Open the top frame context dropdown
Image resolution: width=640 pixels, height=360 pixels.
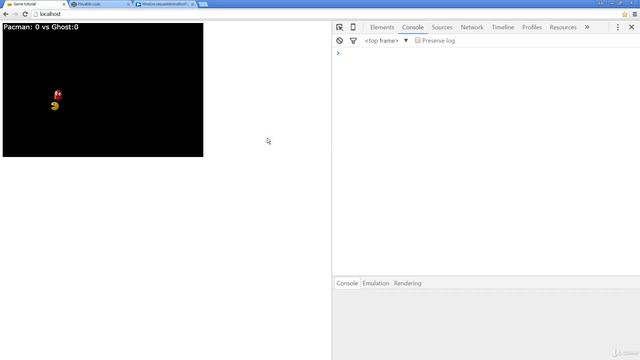point(386,41)
